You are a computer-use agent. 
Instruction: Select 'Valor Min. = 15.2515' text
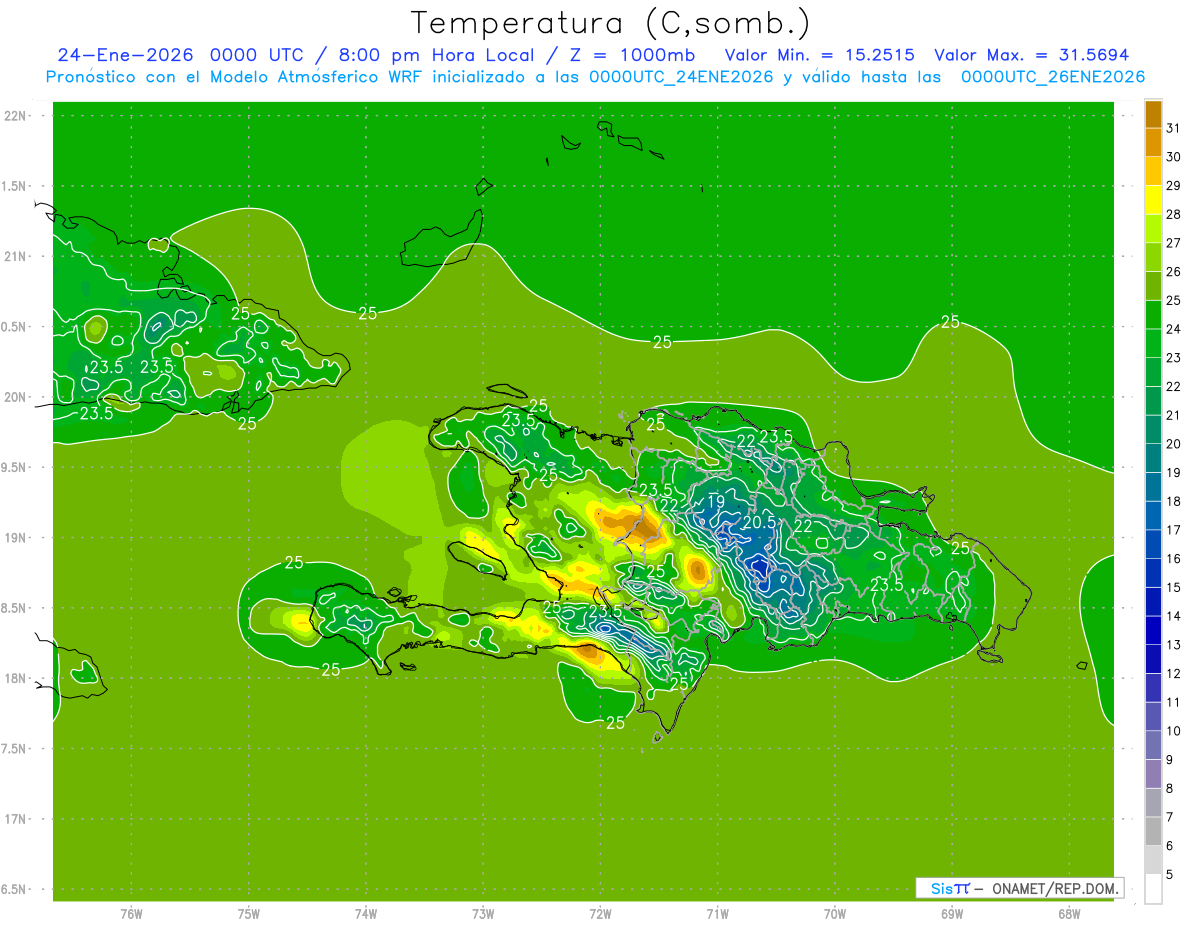819,55
